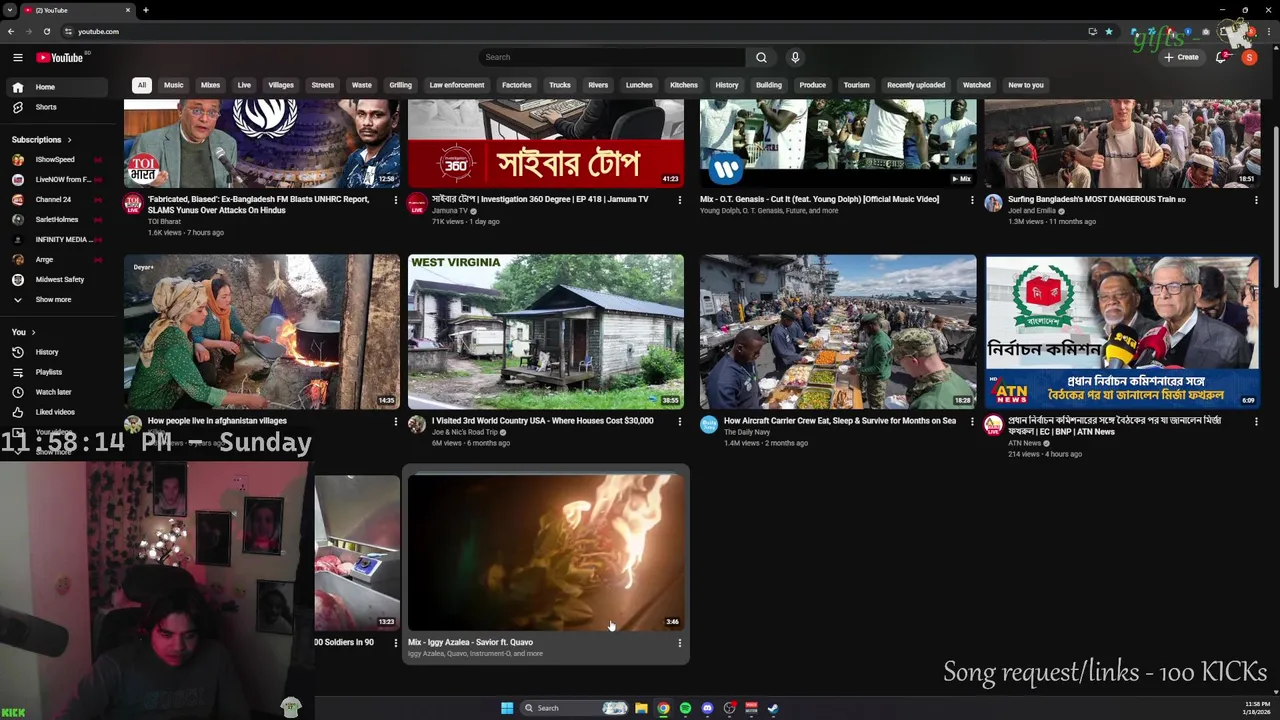Open options for Jamuna TV investigation video

point(680,200)
